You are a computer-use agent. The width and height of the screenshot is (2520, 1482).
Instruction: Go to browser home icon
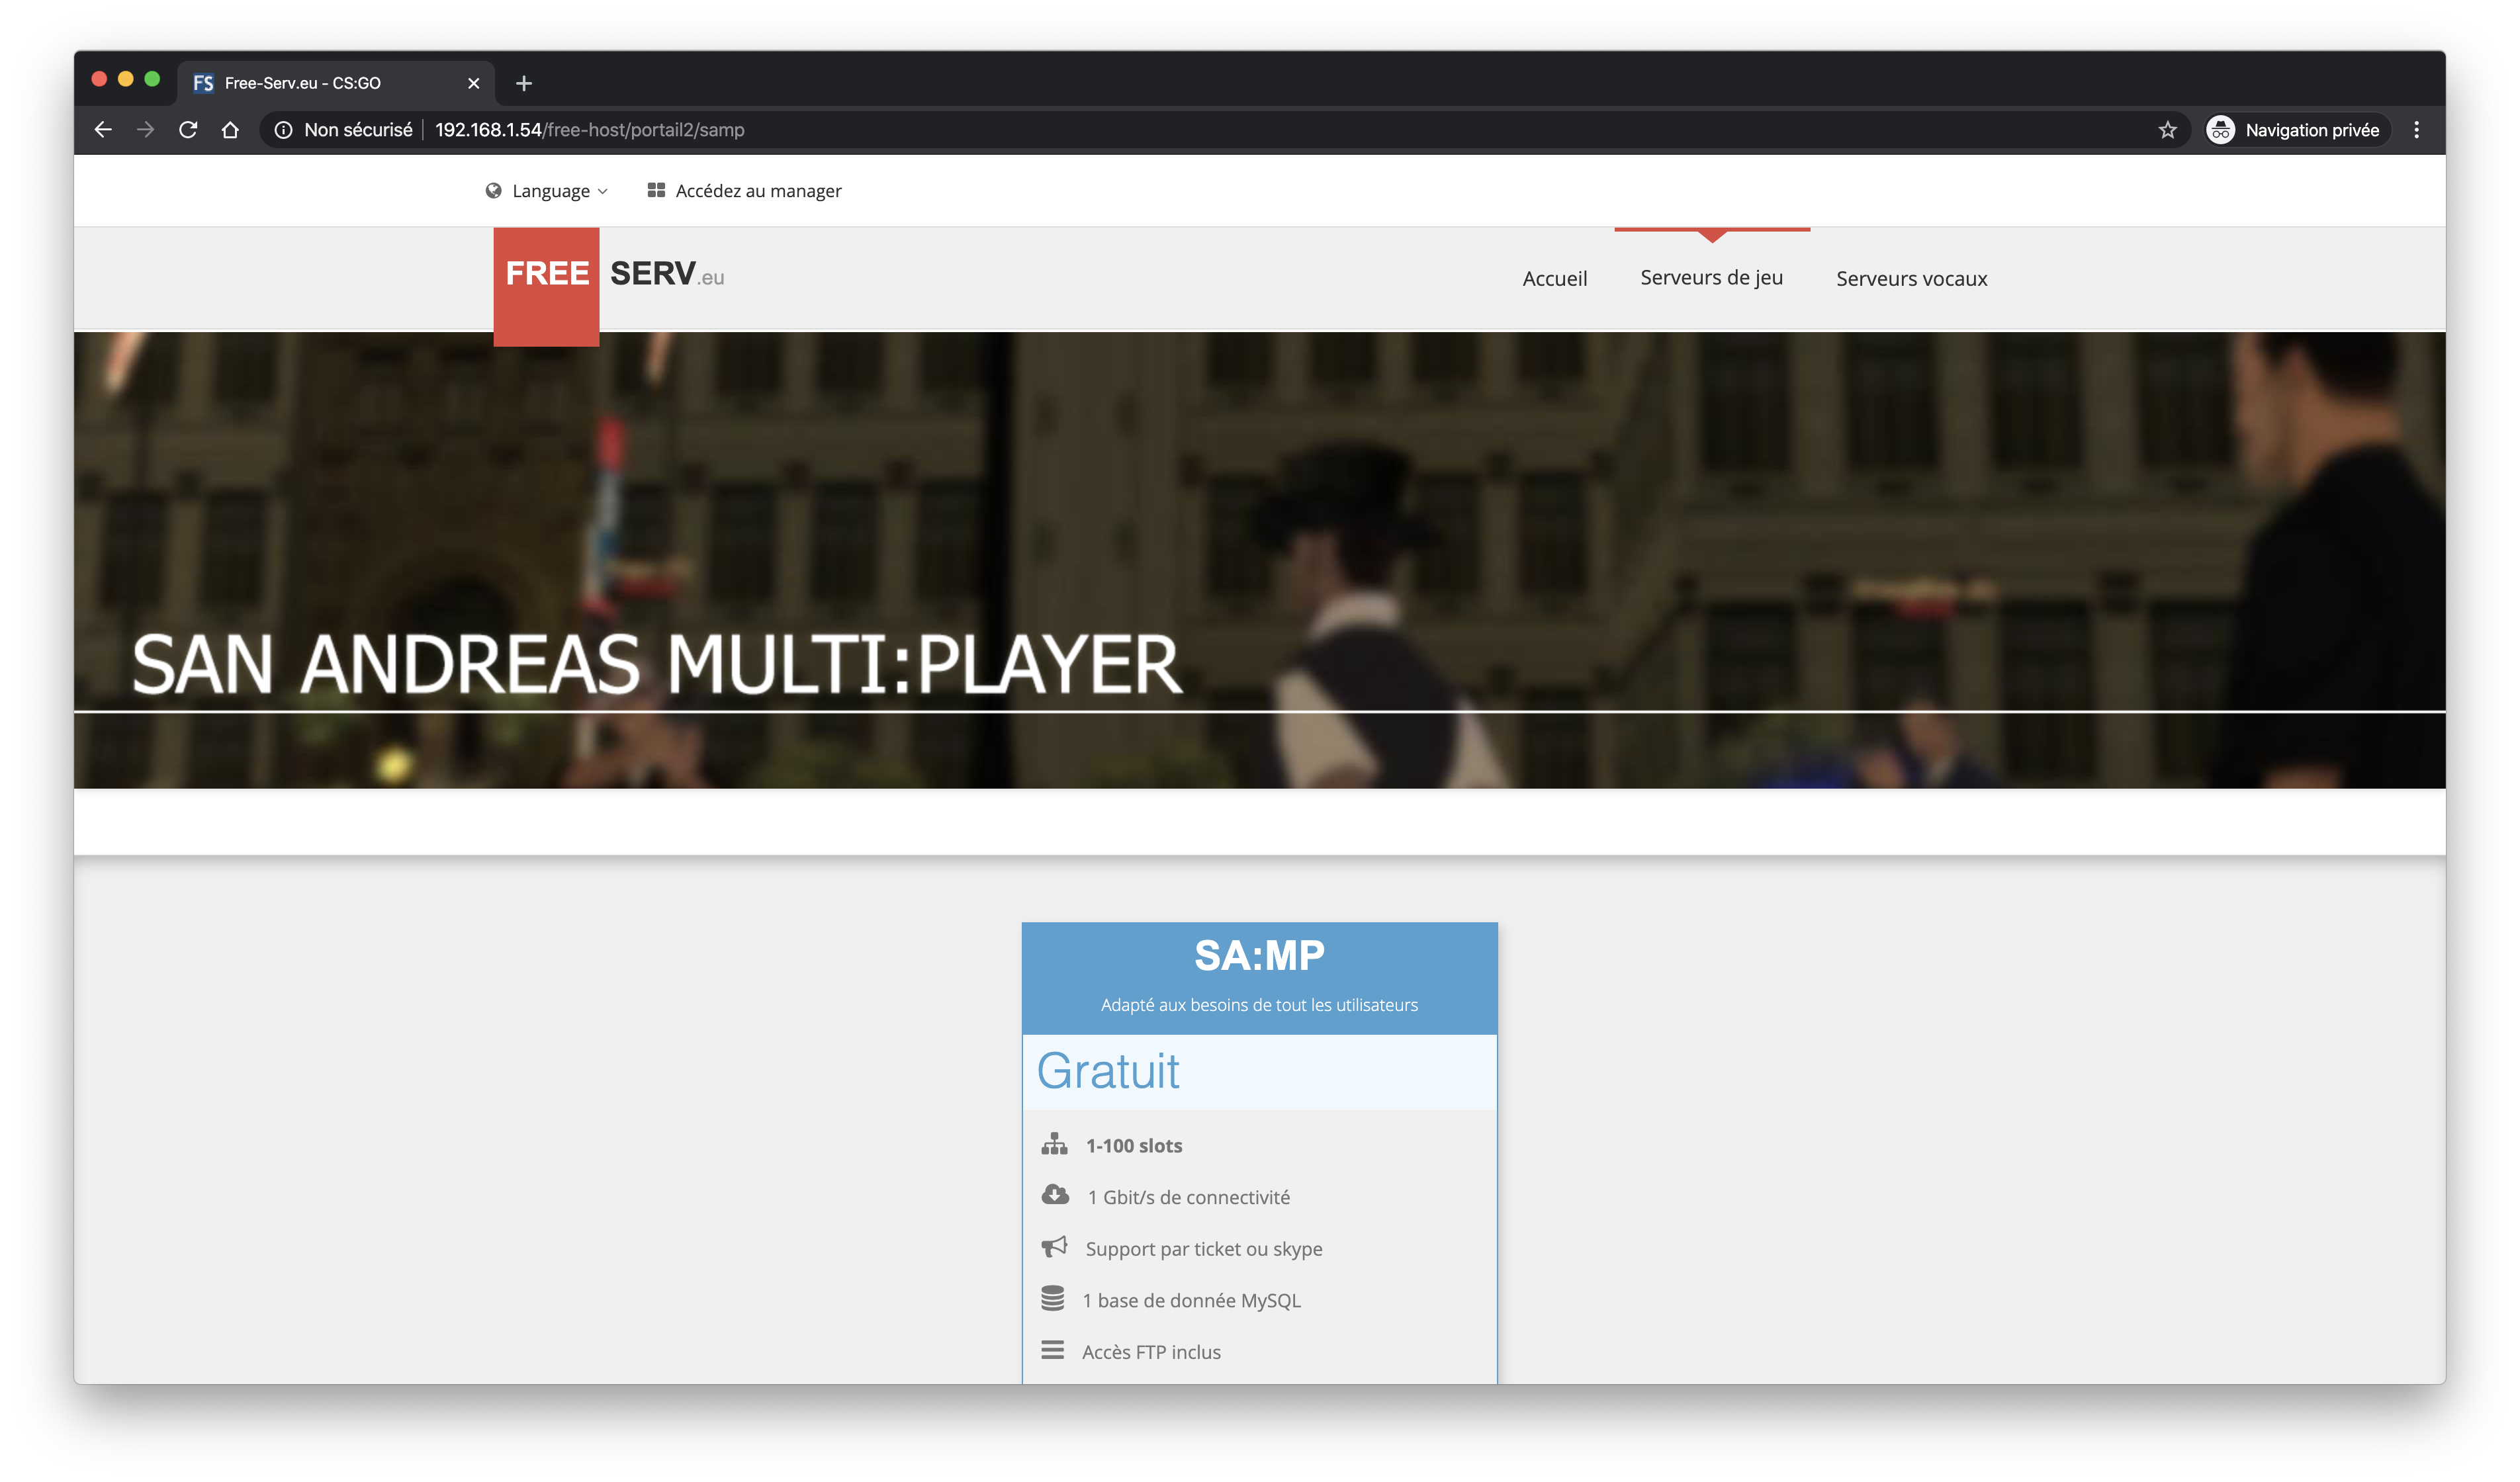tap(230, 130)
